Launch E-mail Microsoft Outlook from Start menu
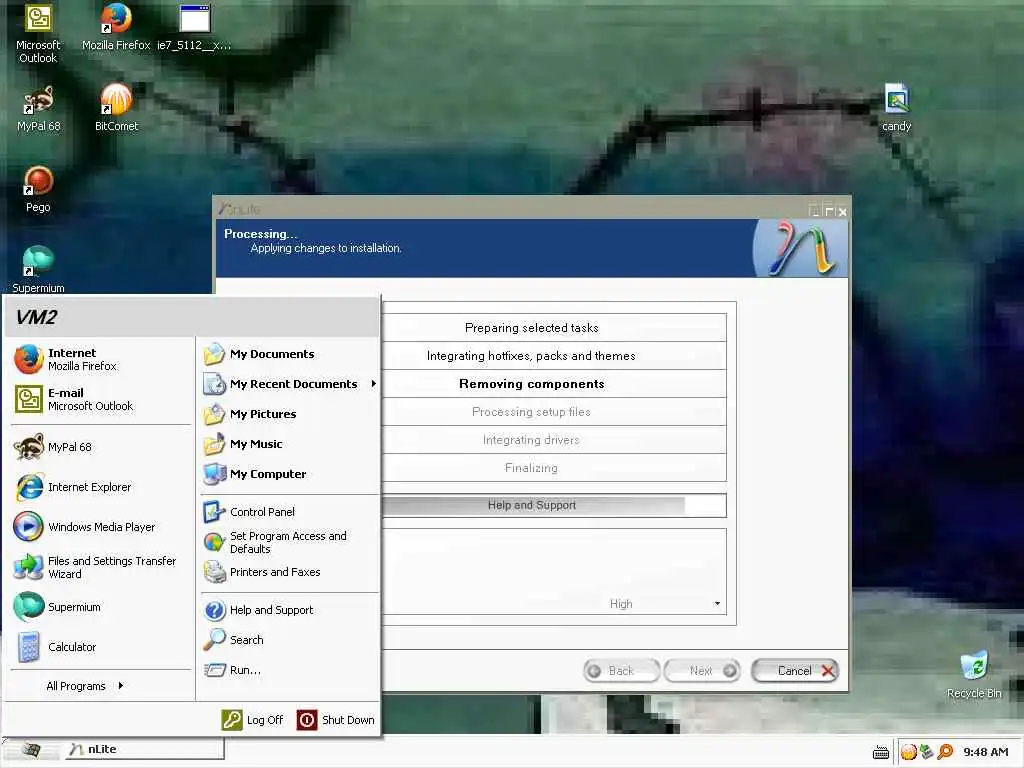1024x768 pixels. pos(101,399)
